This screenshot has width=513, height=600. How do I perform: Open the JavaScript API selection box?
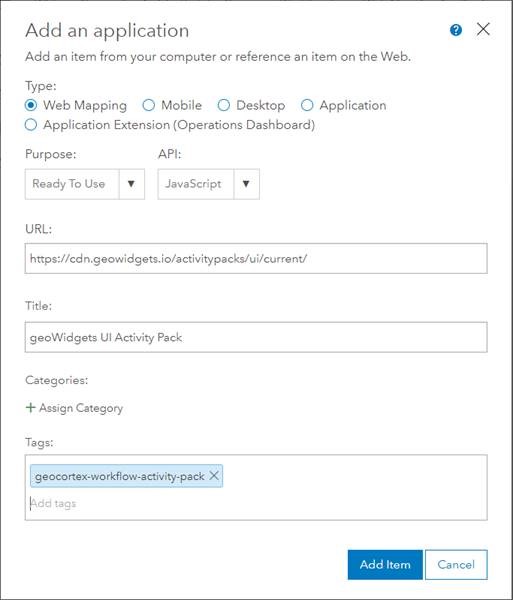208,184
